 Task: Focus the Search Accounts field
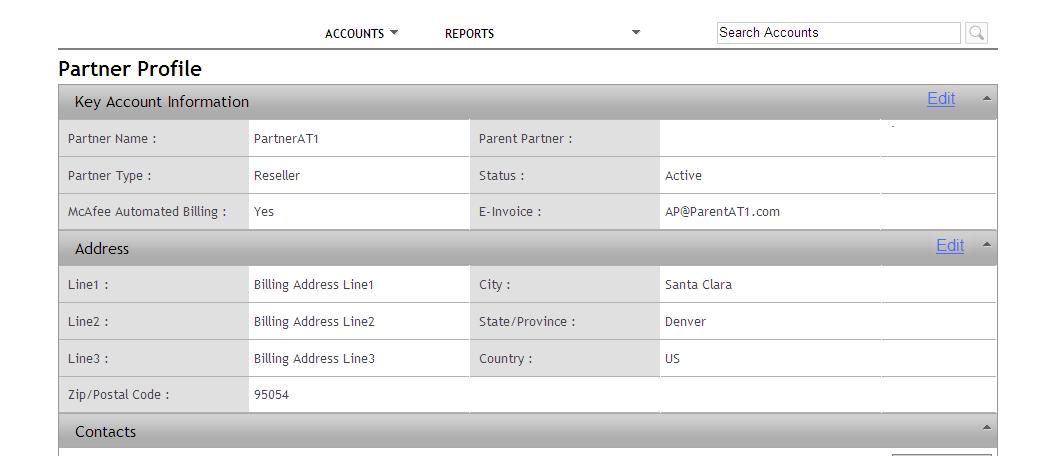click(x=839, y=33)
